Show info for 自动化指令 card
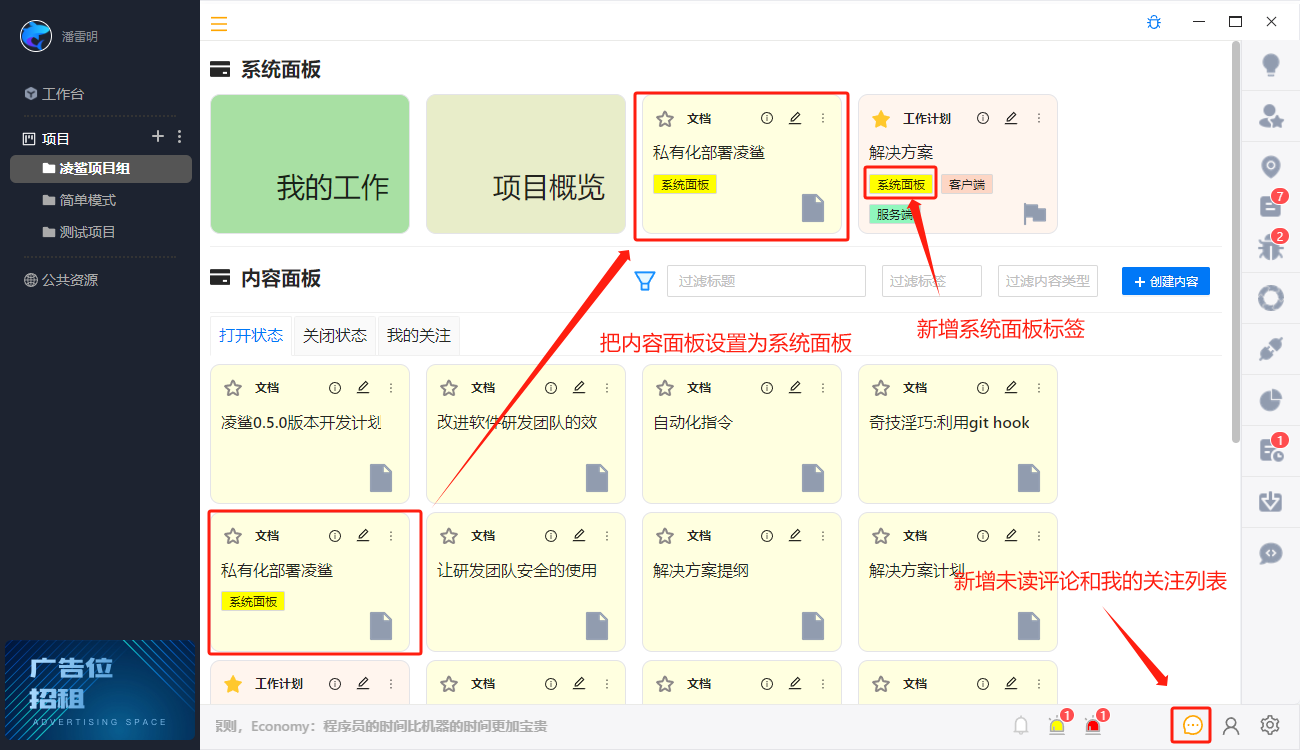The height and width of the screenshot is (750, 1300). tap(767, 387)
